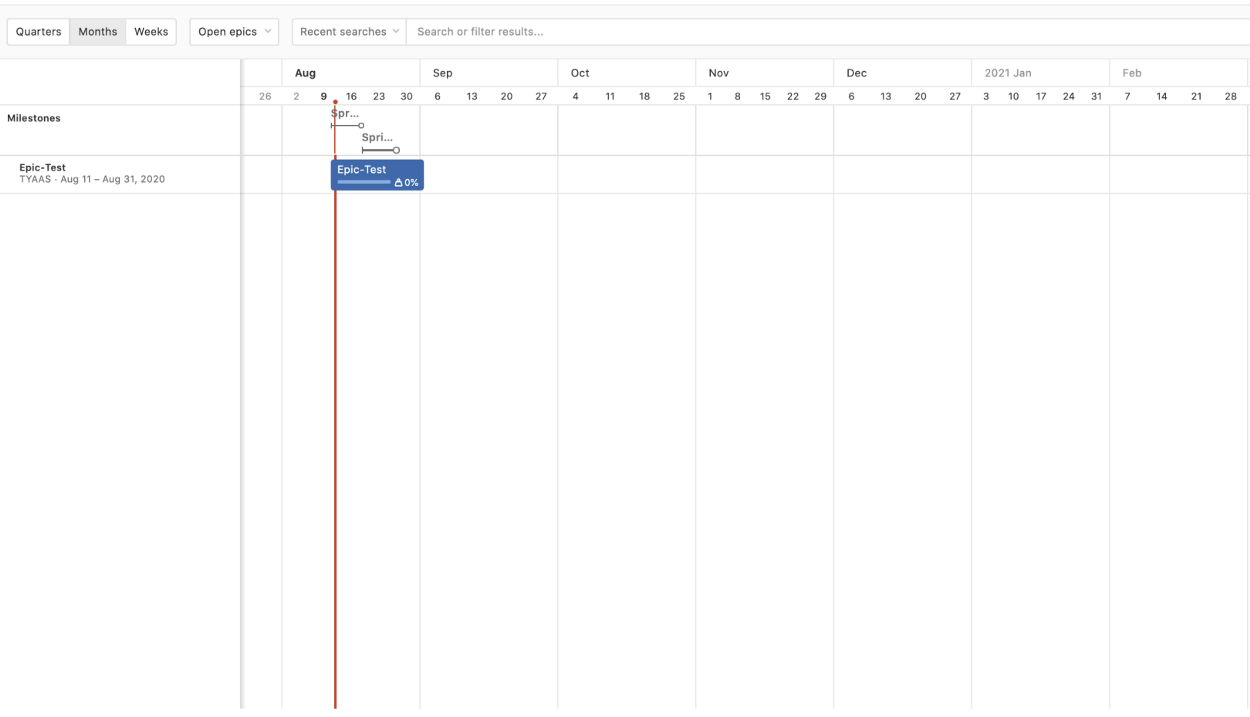Image resolution: width=1250 pixels, height=717 pixels.
Task: Open the Open epics state dropdown
Action: point(234,32)
